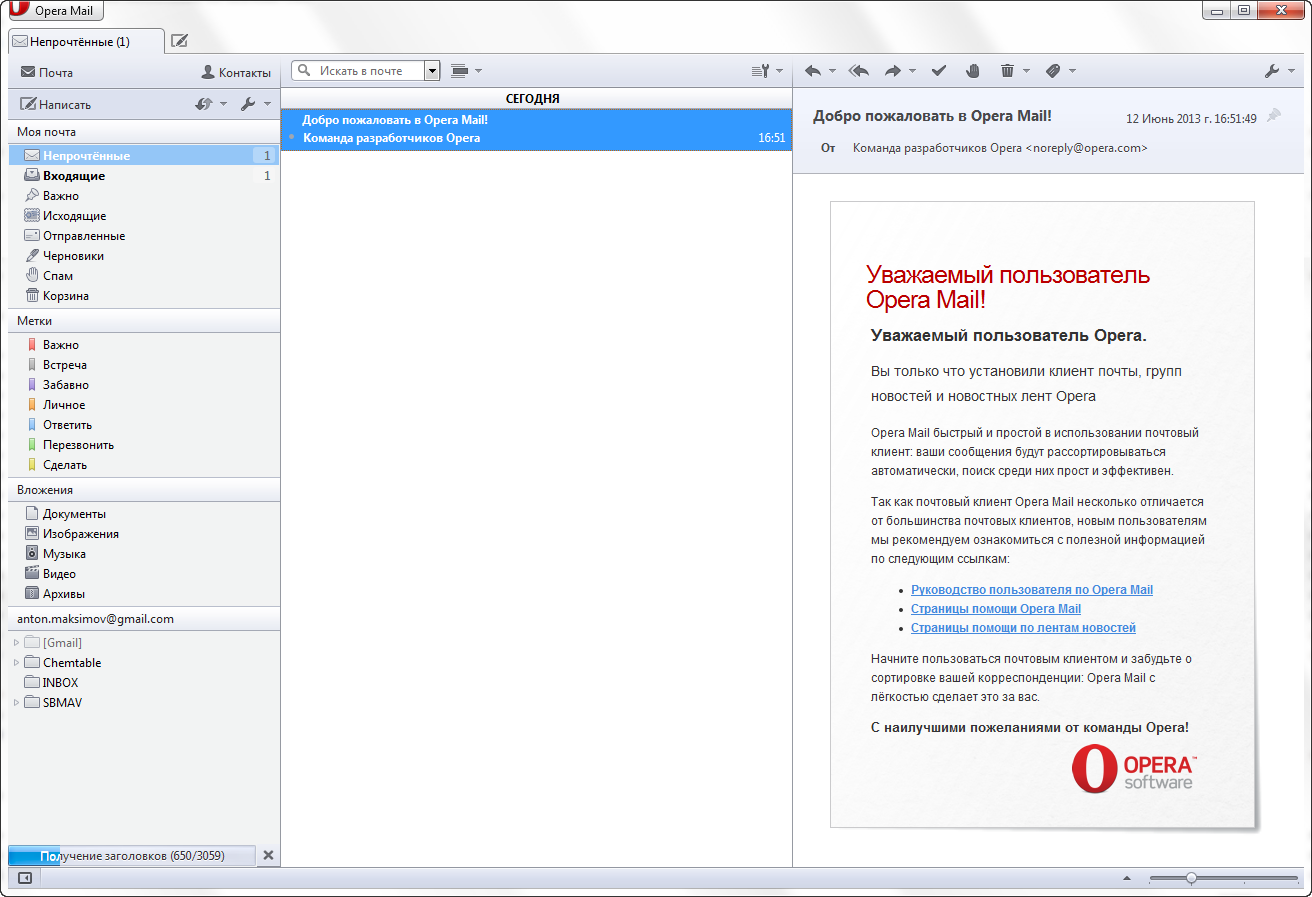Open the label tag dropdown arrow

(x=1072, y=72)
